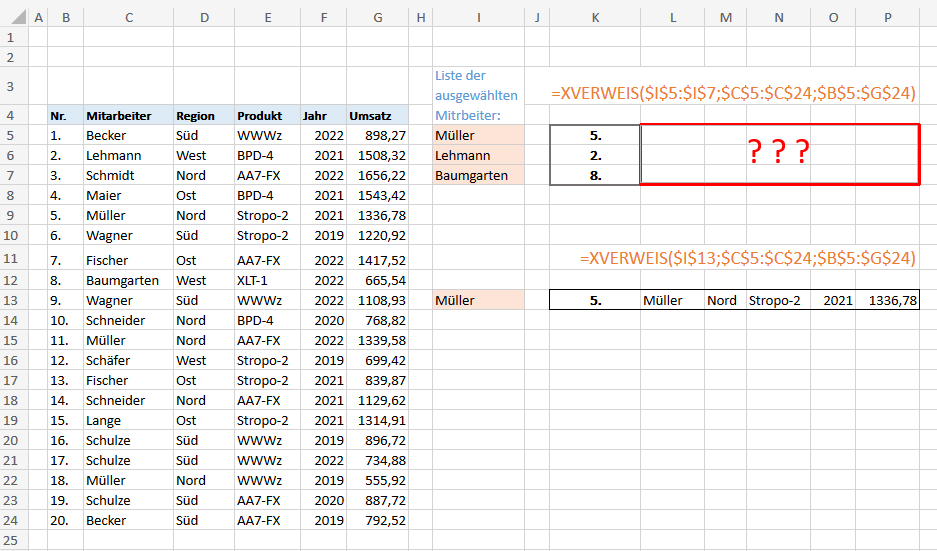The image size is (937, 551).
Task: Click 'Müller' in cell I13
Action: point(479,300)
